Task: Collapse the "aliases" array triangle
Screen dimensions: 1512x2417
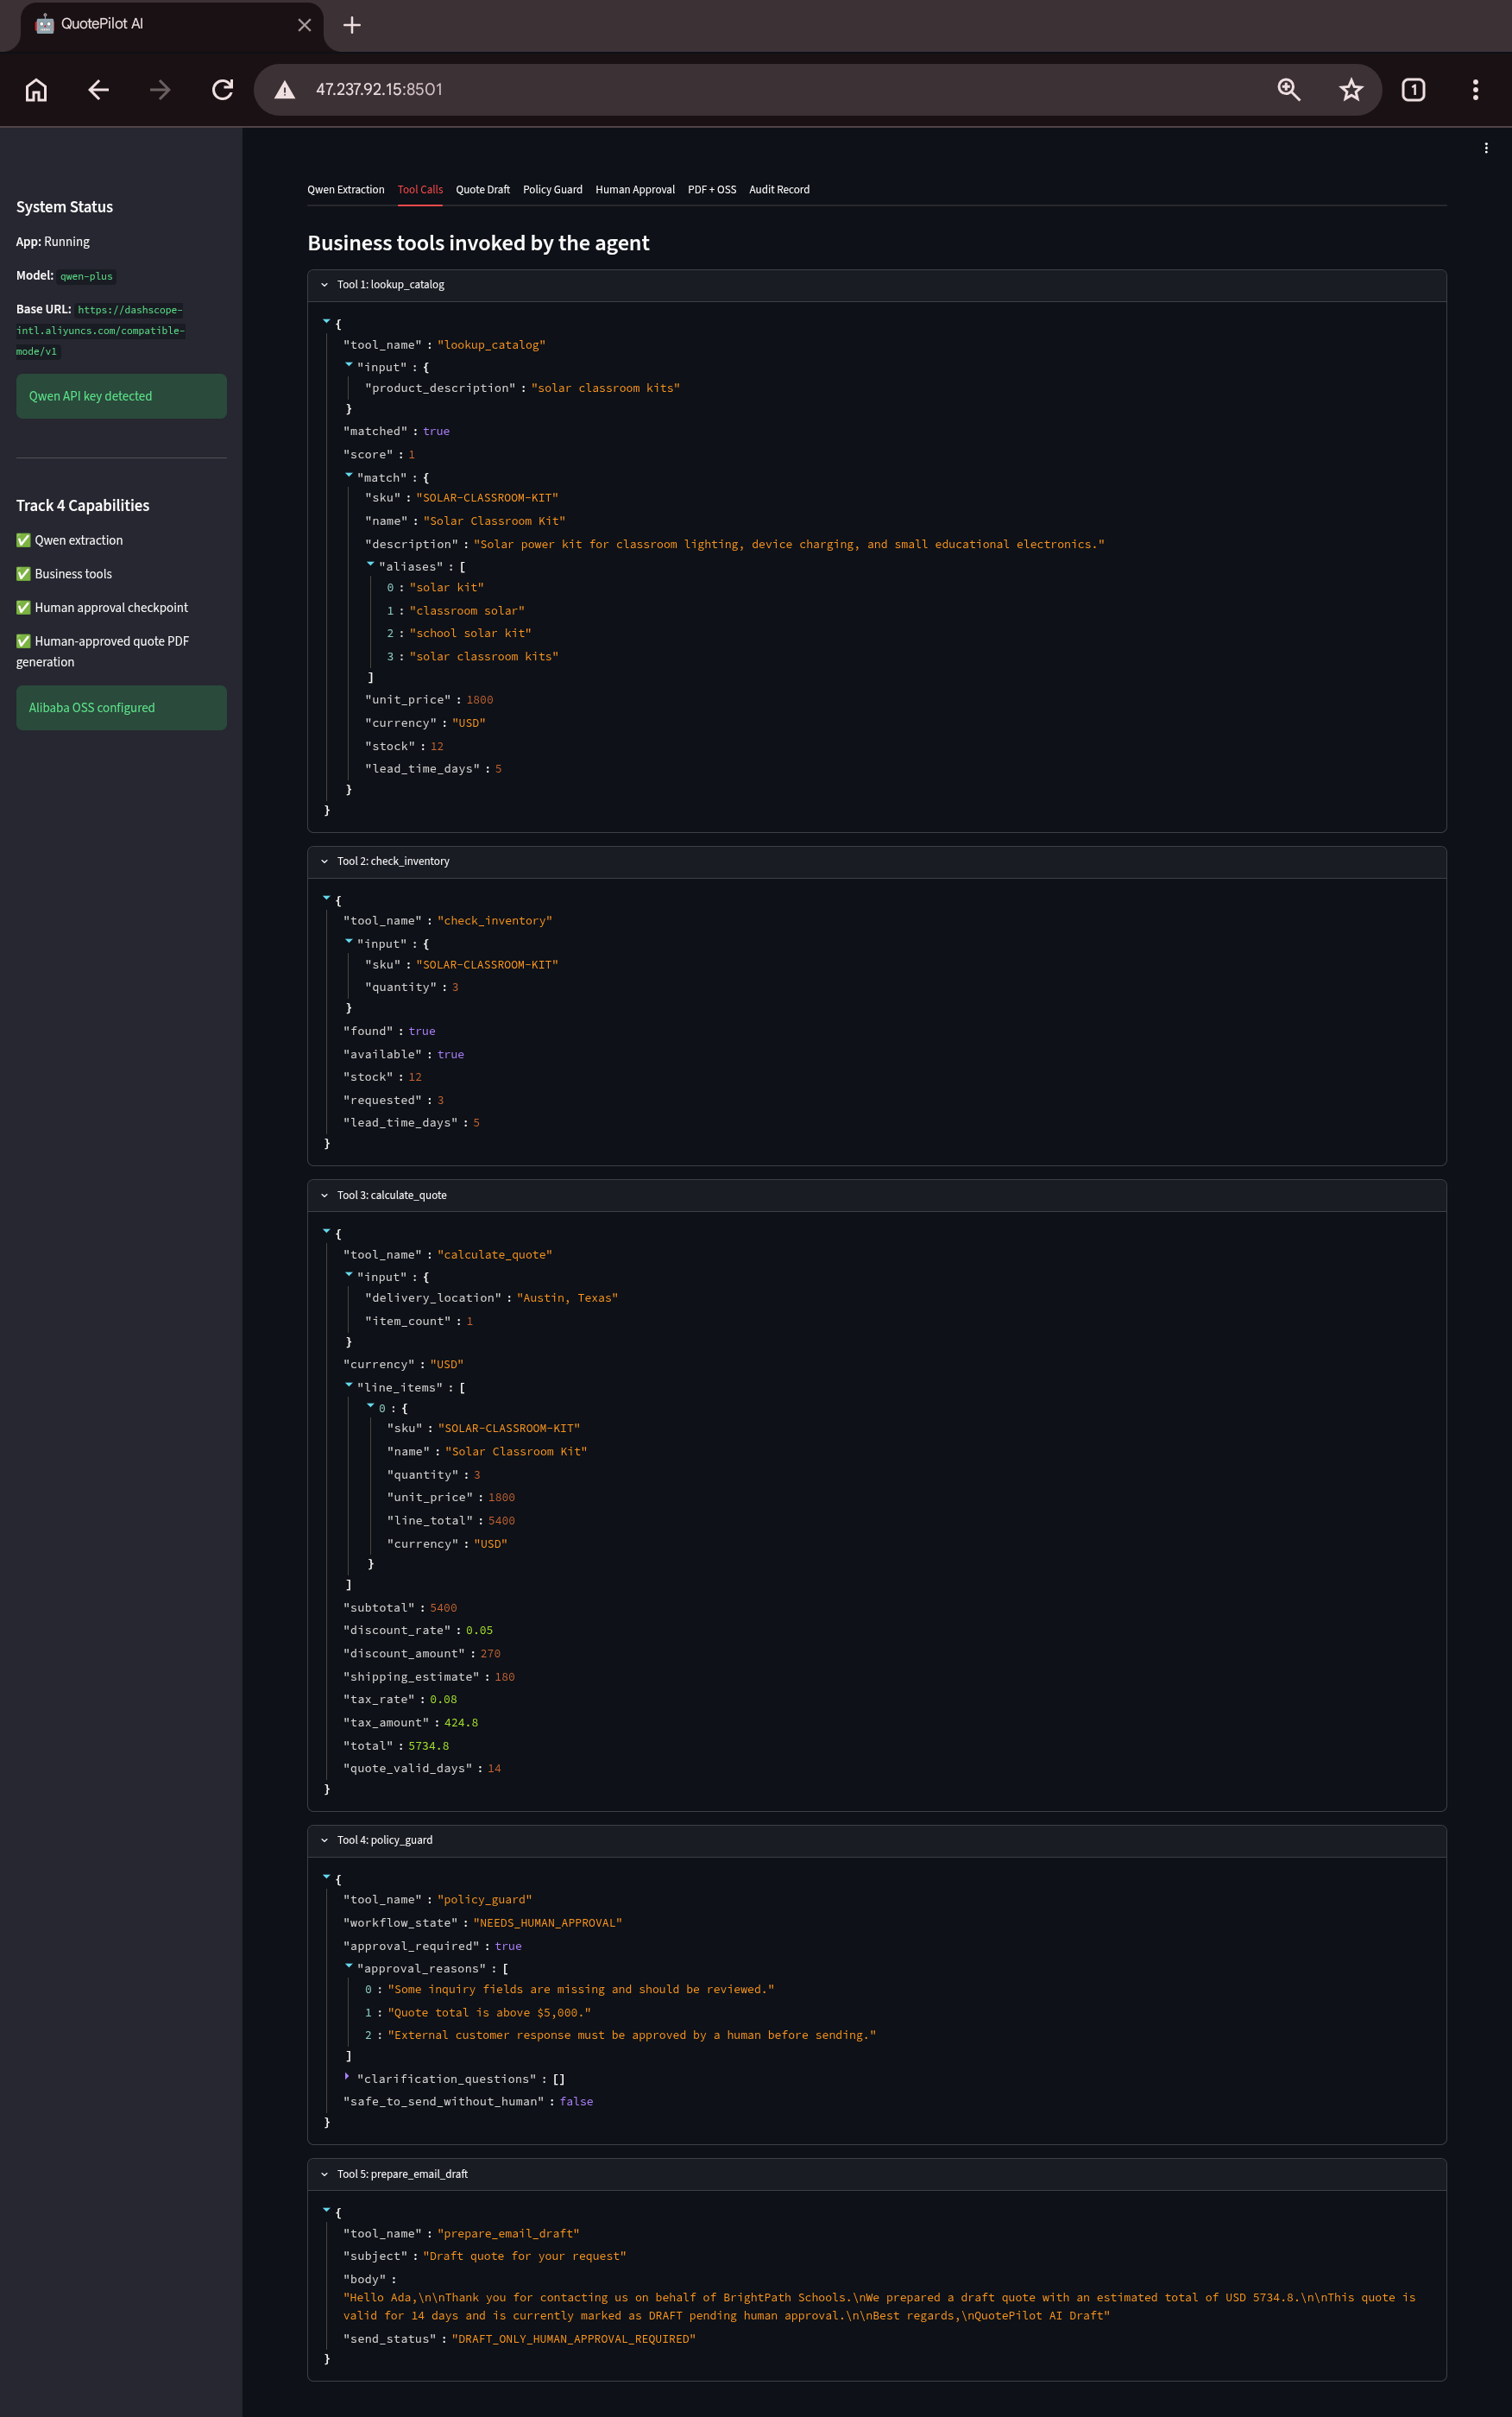Action: point(370,564)
